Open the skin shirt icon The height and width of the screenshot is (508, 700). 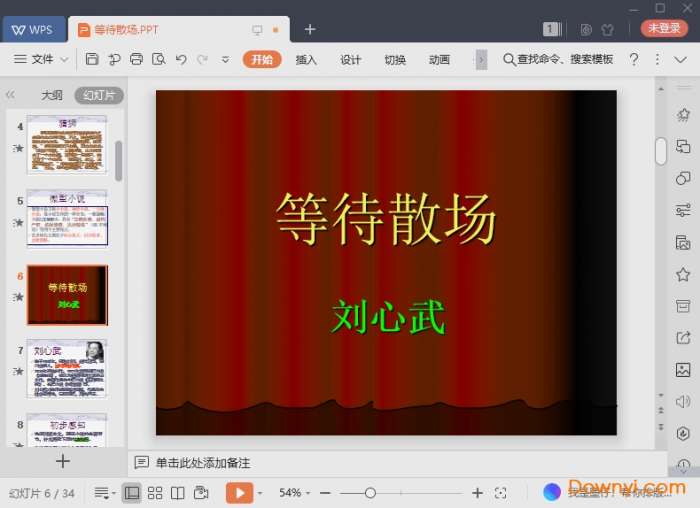607,30
